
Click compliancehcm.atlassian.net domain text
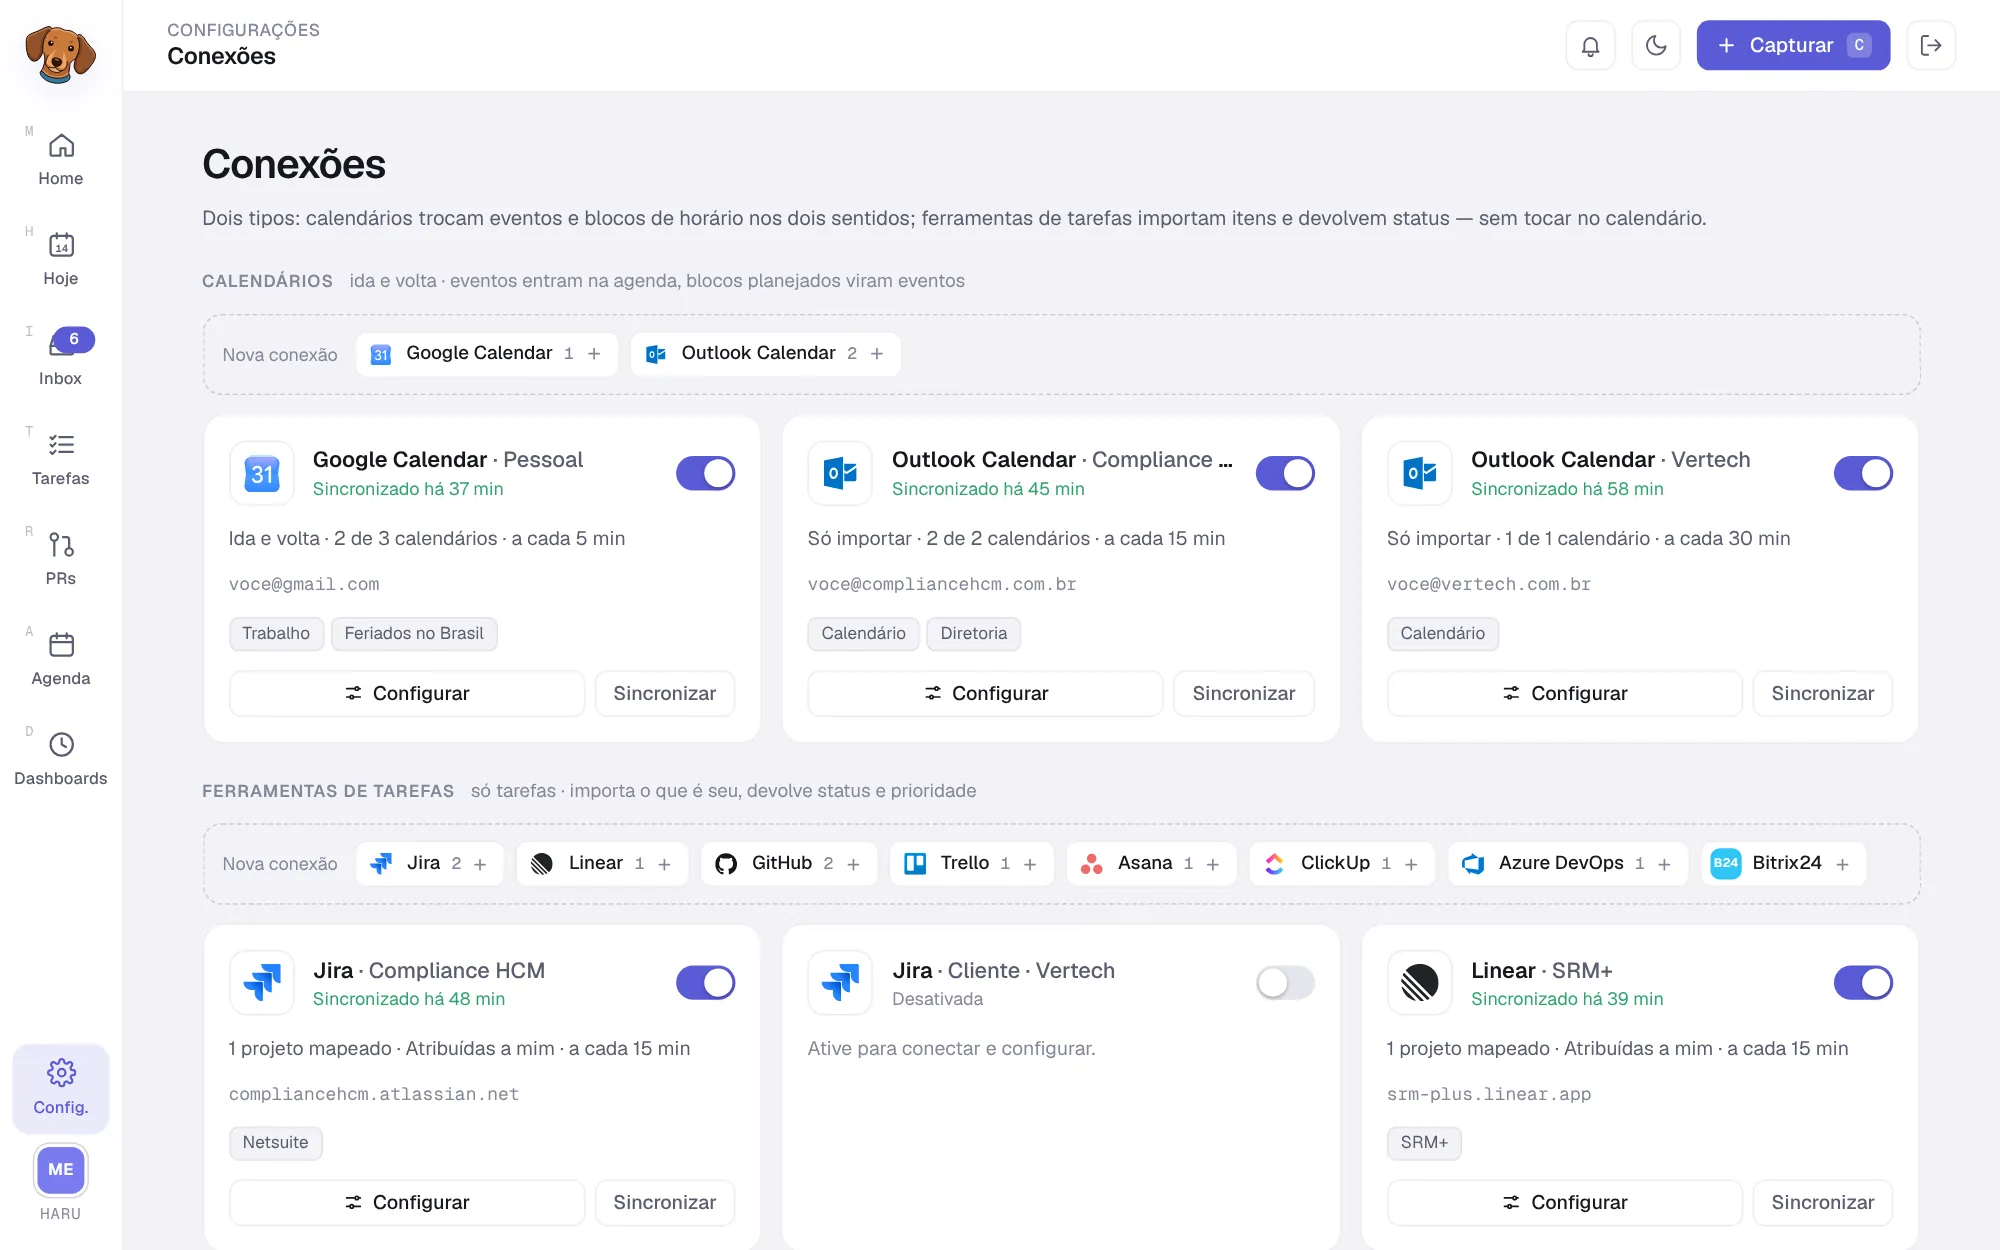click(x=374, y=1094)
